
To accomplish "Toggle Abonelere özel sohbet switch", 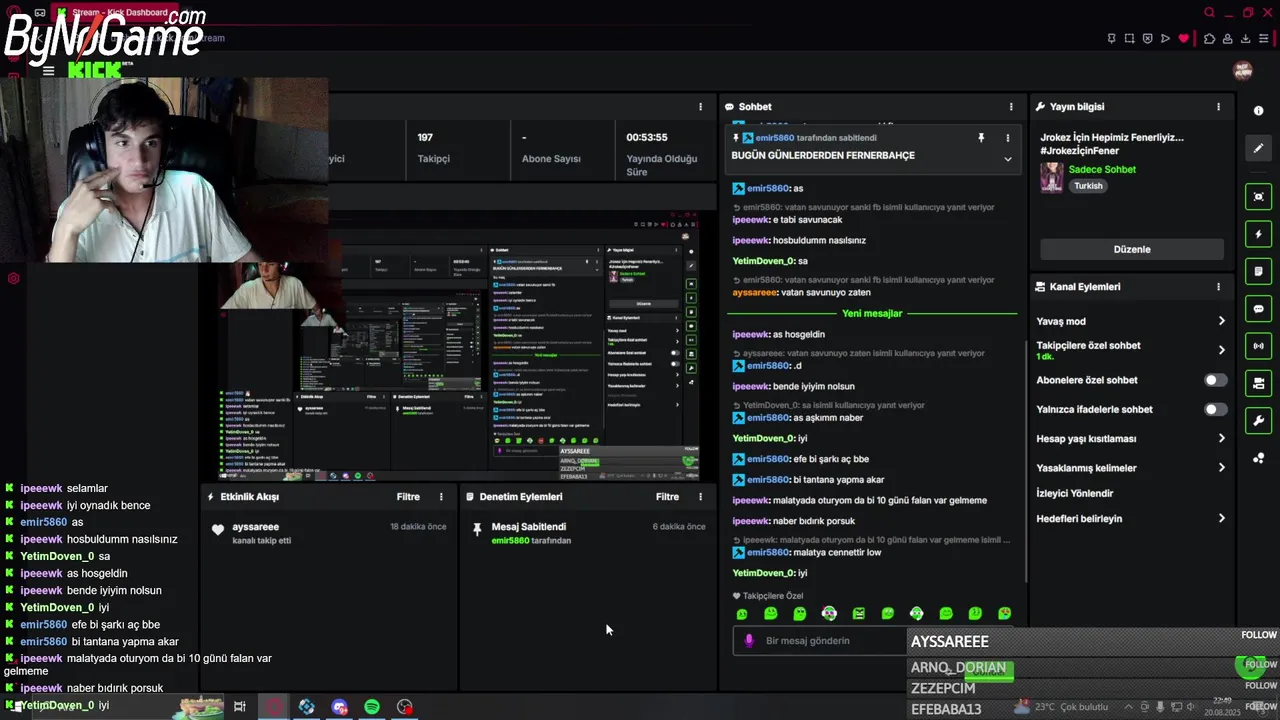I will (1215, 380).
